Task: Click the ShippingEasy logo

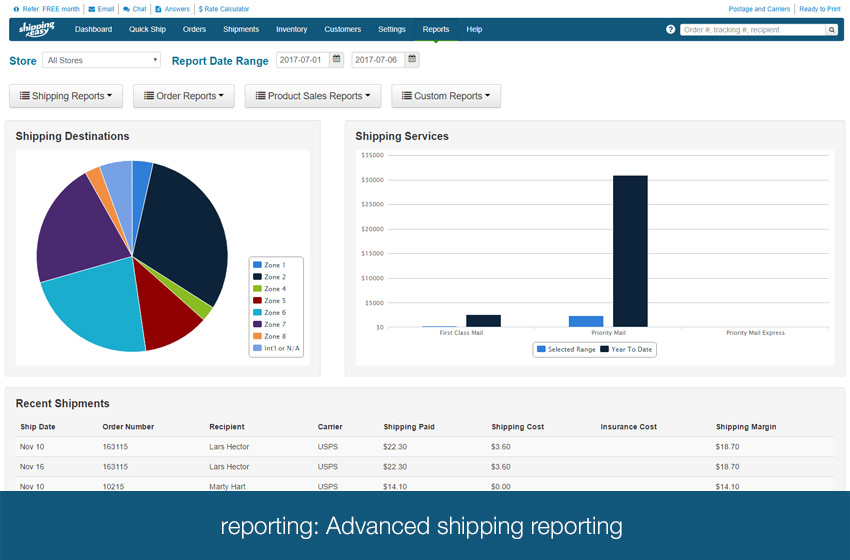Action: 37,29
